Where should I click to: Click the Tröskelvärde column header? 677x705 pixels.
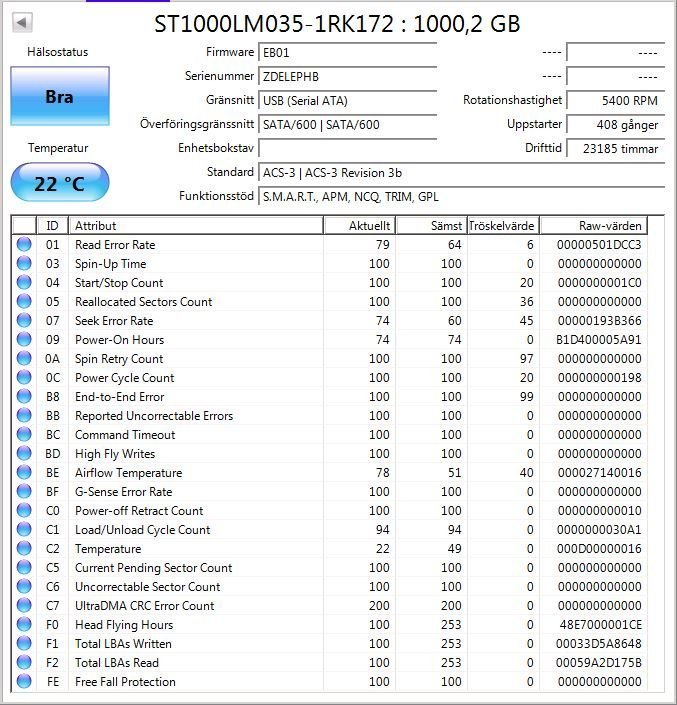point(503,226)
